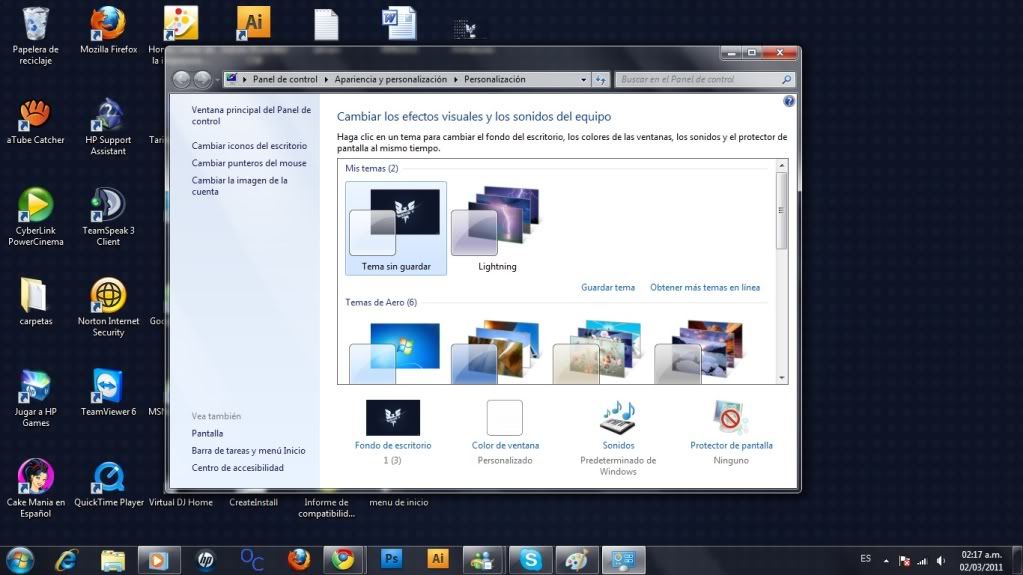Open the Word document desktop icon
1023x575 pixels.
point(399,23)
